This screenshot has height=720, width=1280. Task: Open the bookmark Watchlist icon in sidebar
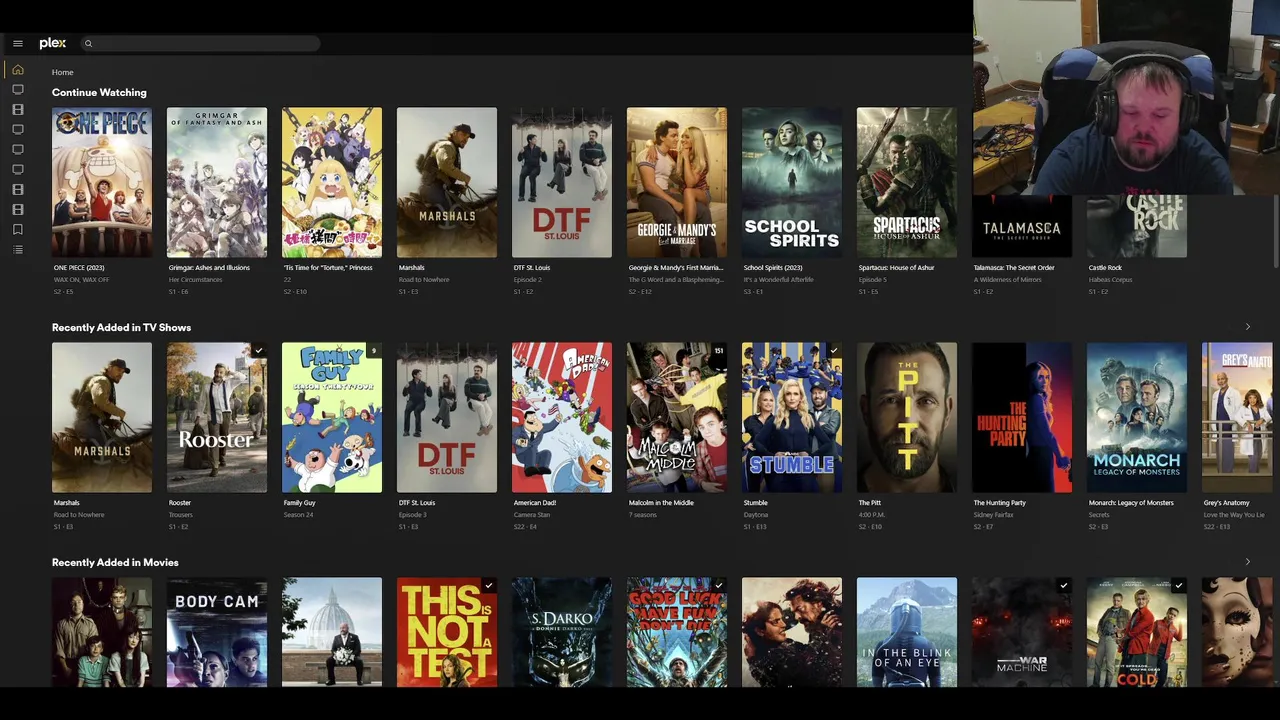[18, 230]
